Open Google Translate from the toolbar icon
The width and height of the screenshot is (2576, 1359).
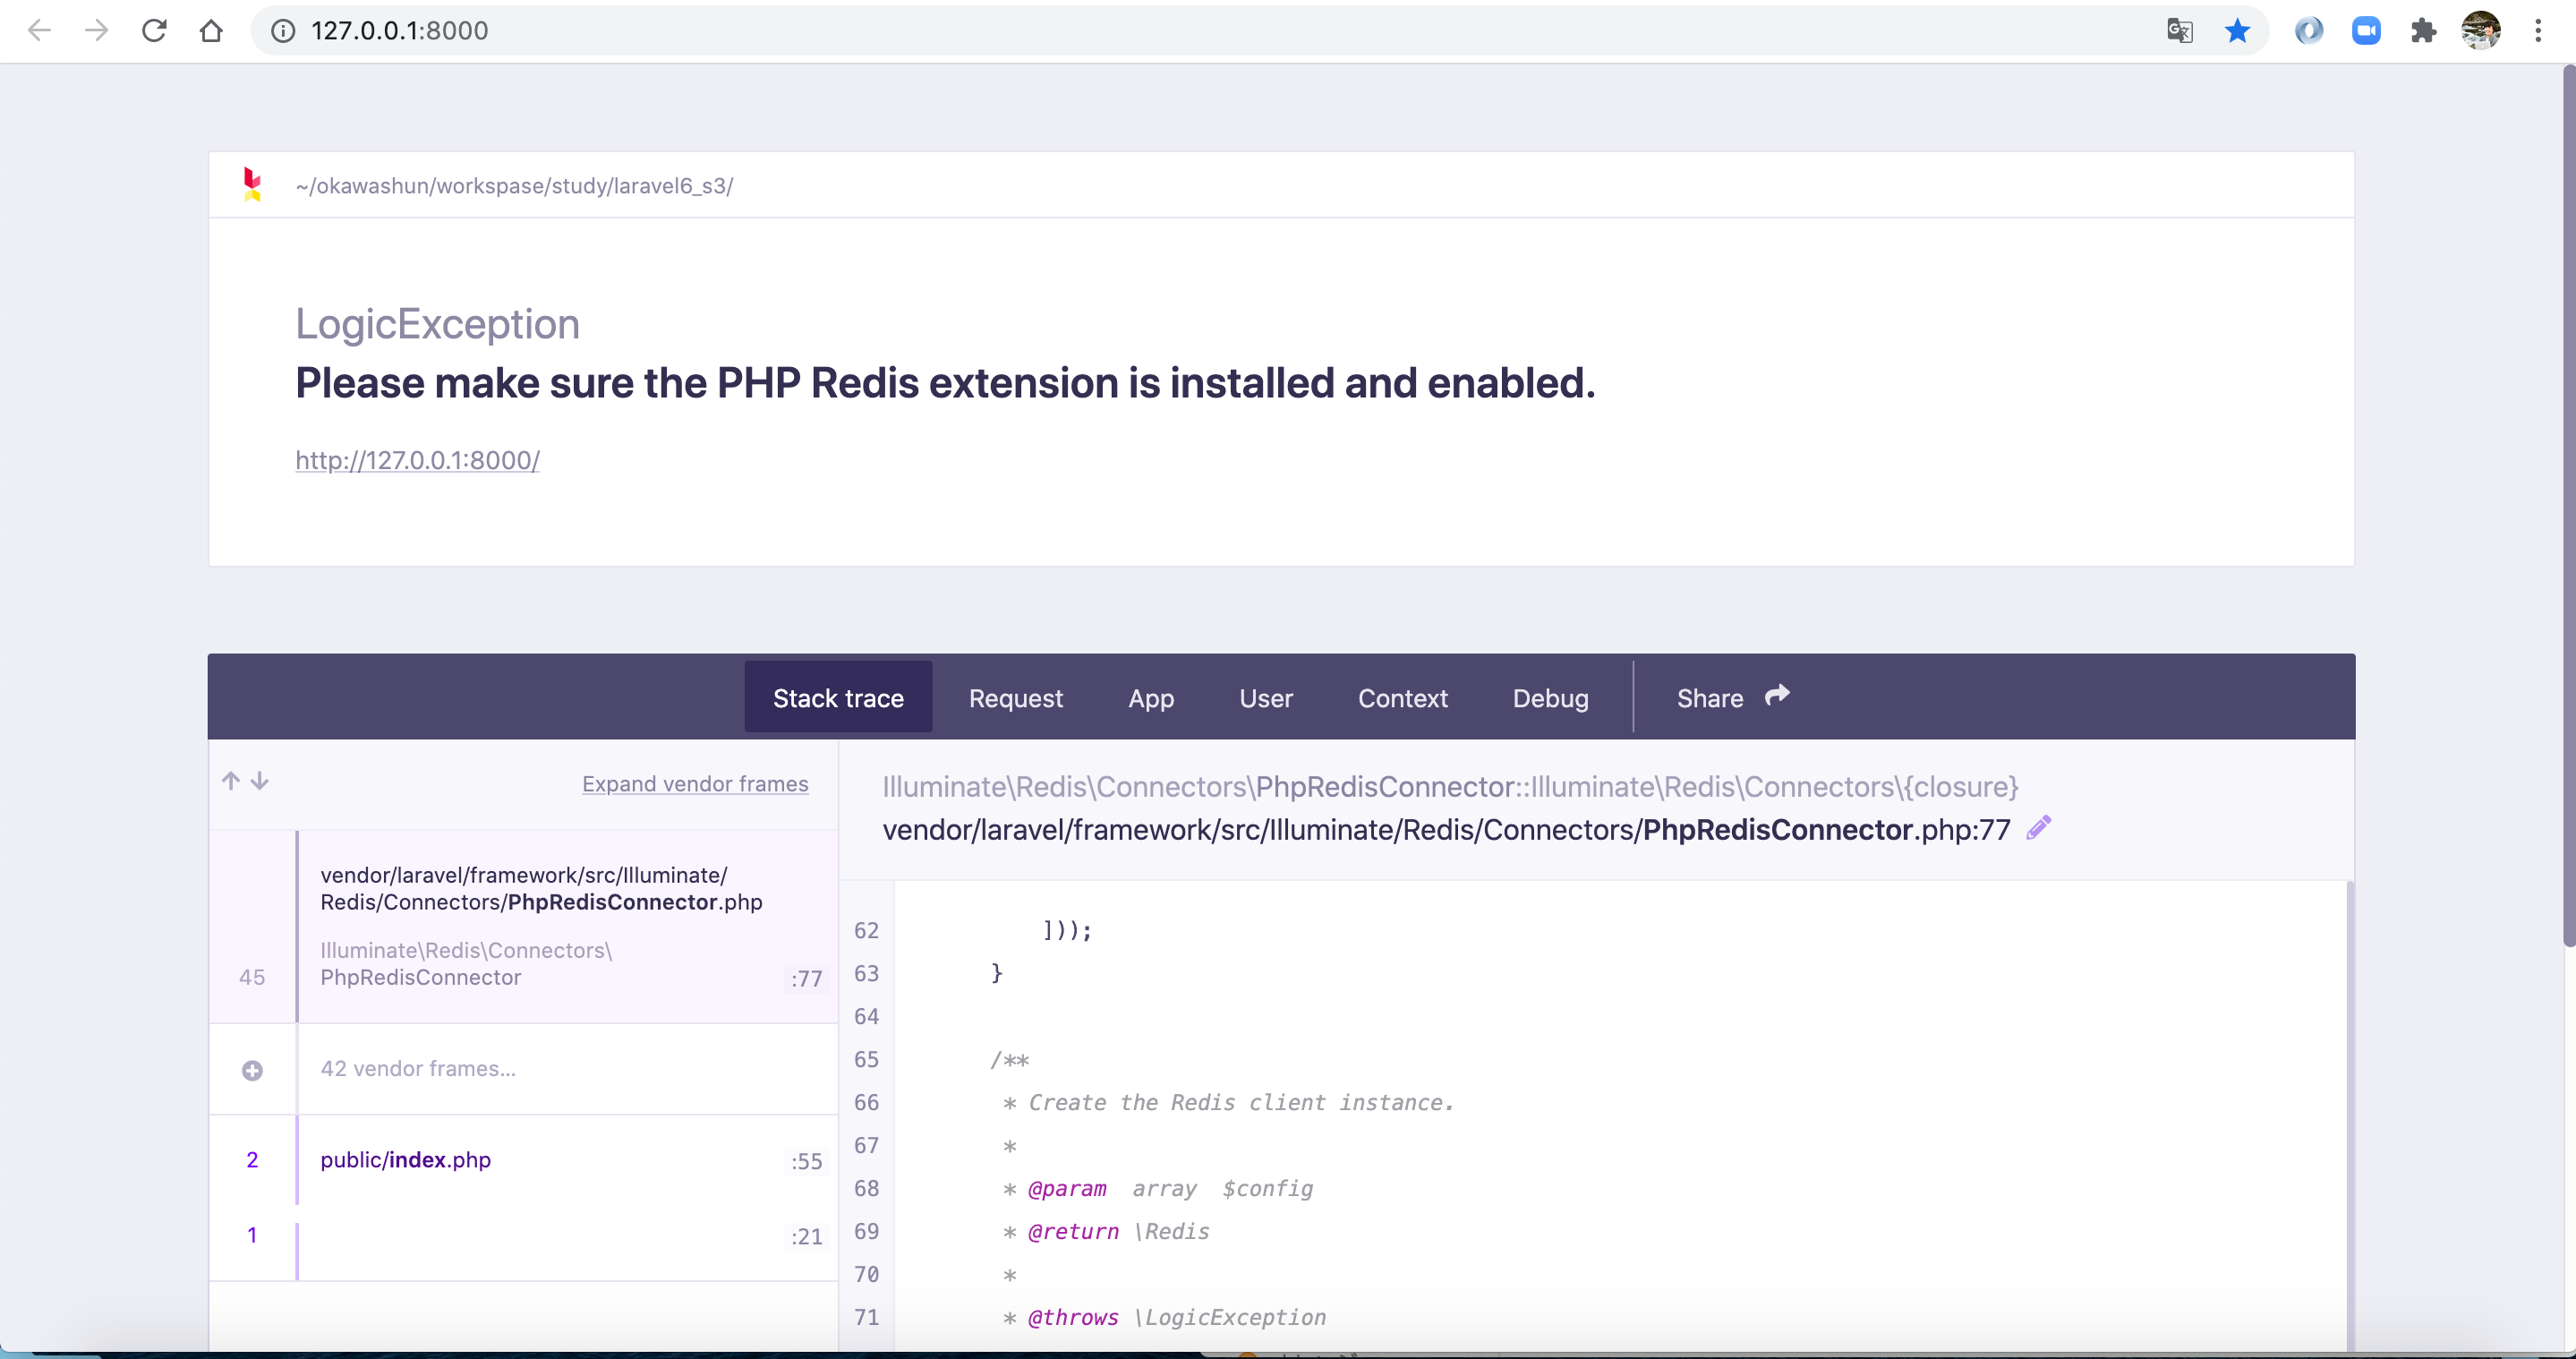click(x=2179, y=30)
